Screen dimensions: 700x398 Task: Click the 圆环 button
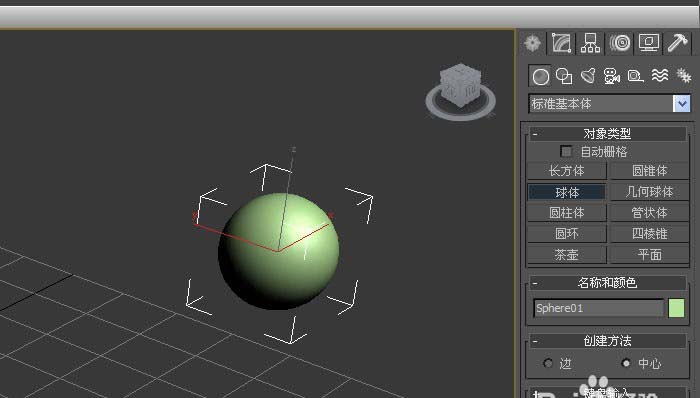click(567, 234)
